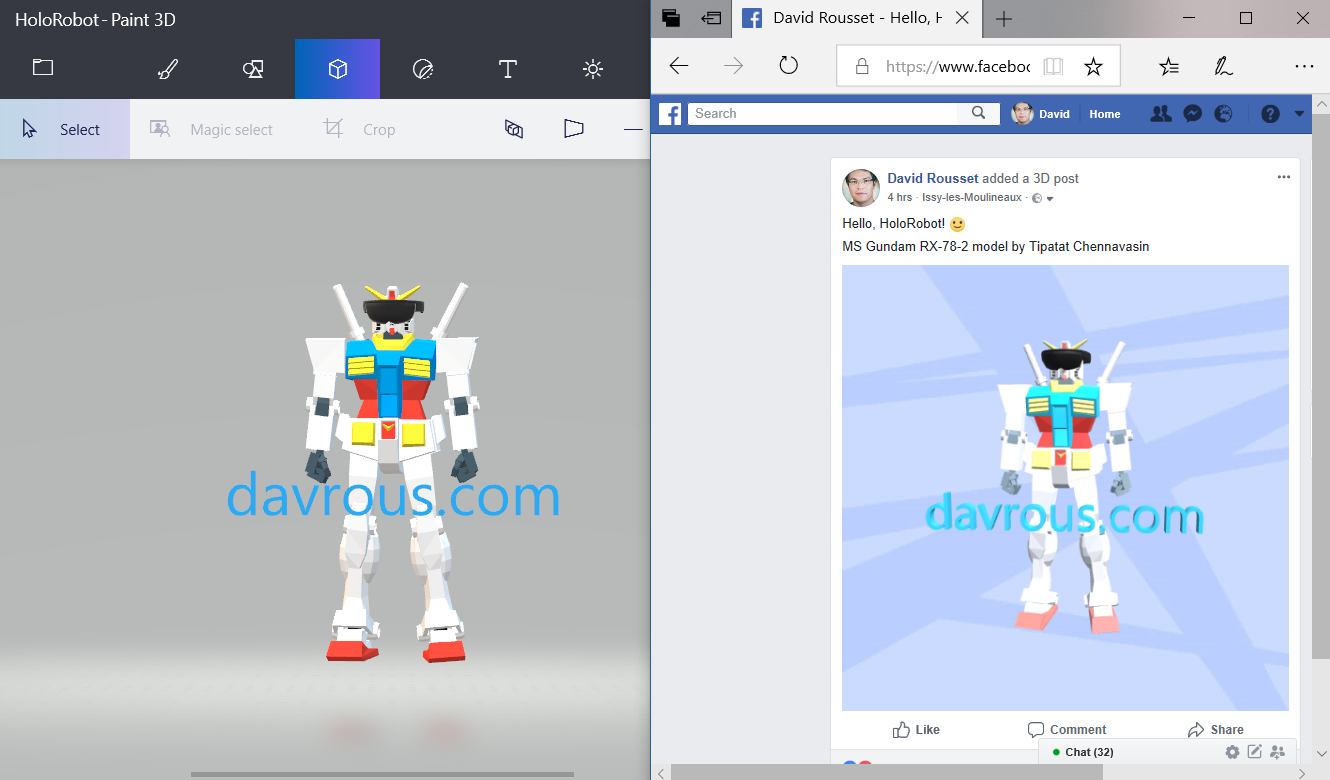Click the page's down scroll arrow
Screen dimensions: 1330x780
coord(1322,755)
